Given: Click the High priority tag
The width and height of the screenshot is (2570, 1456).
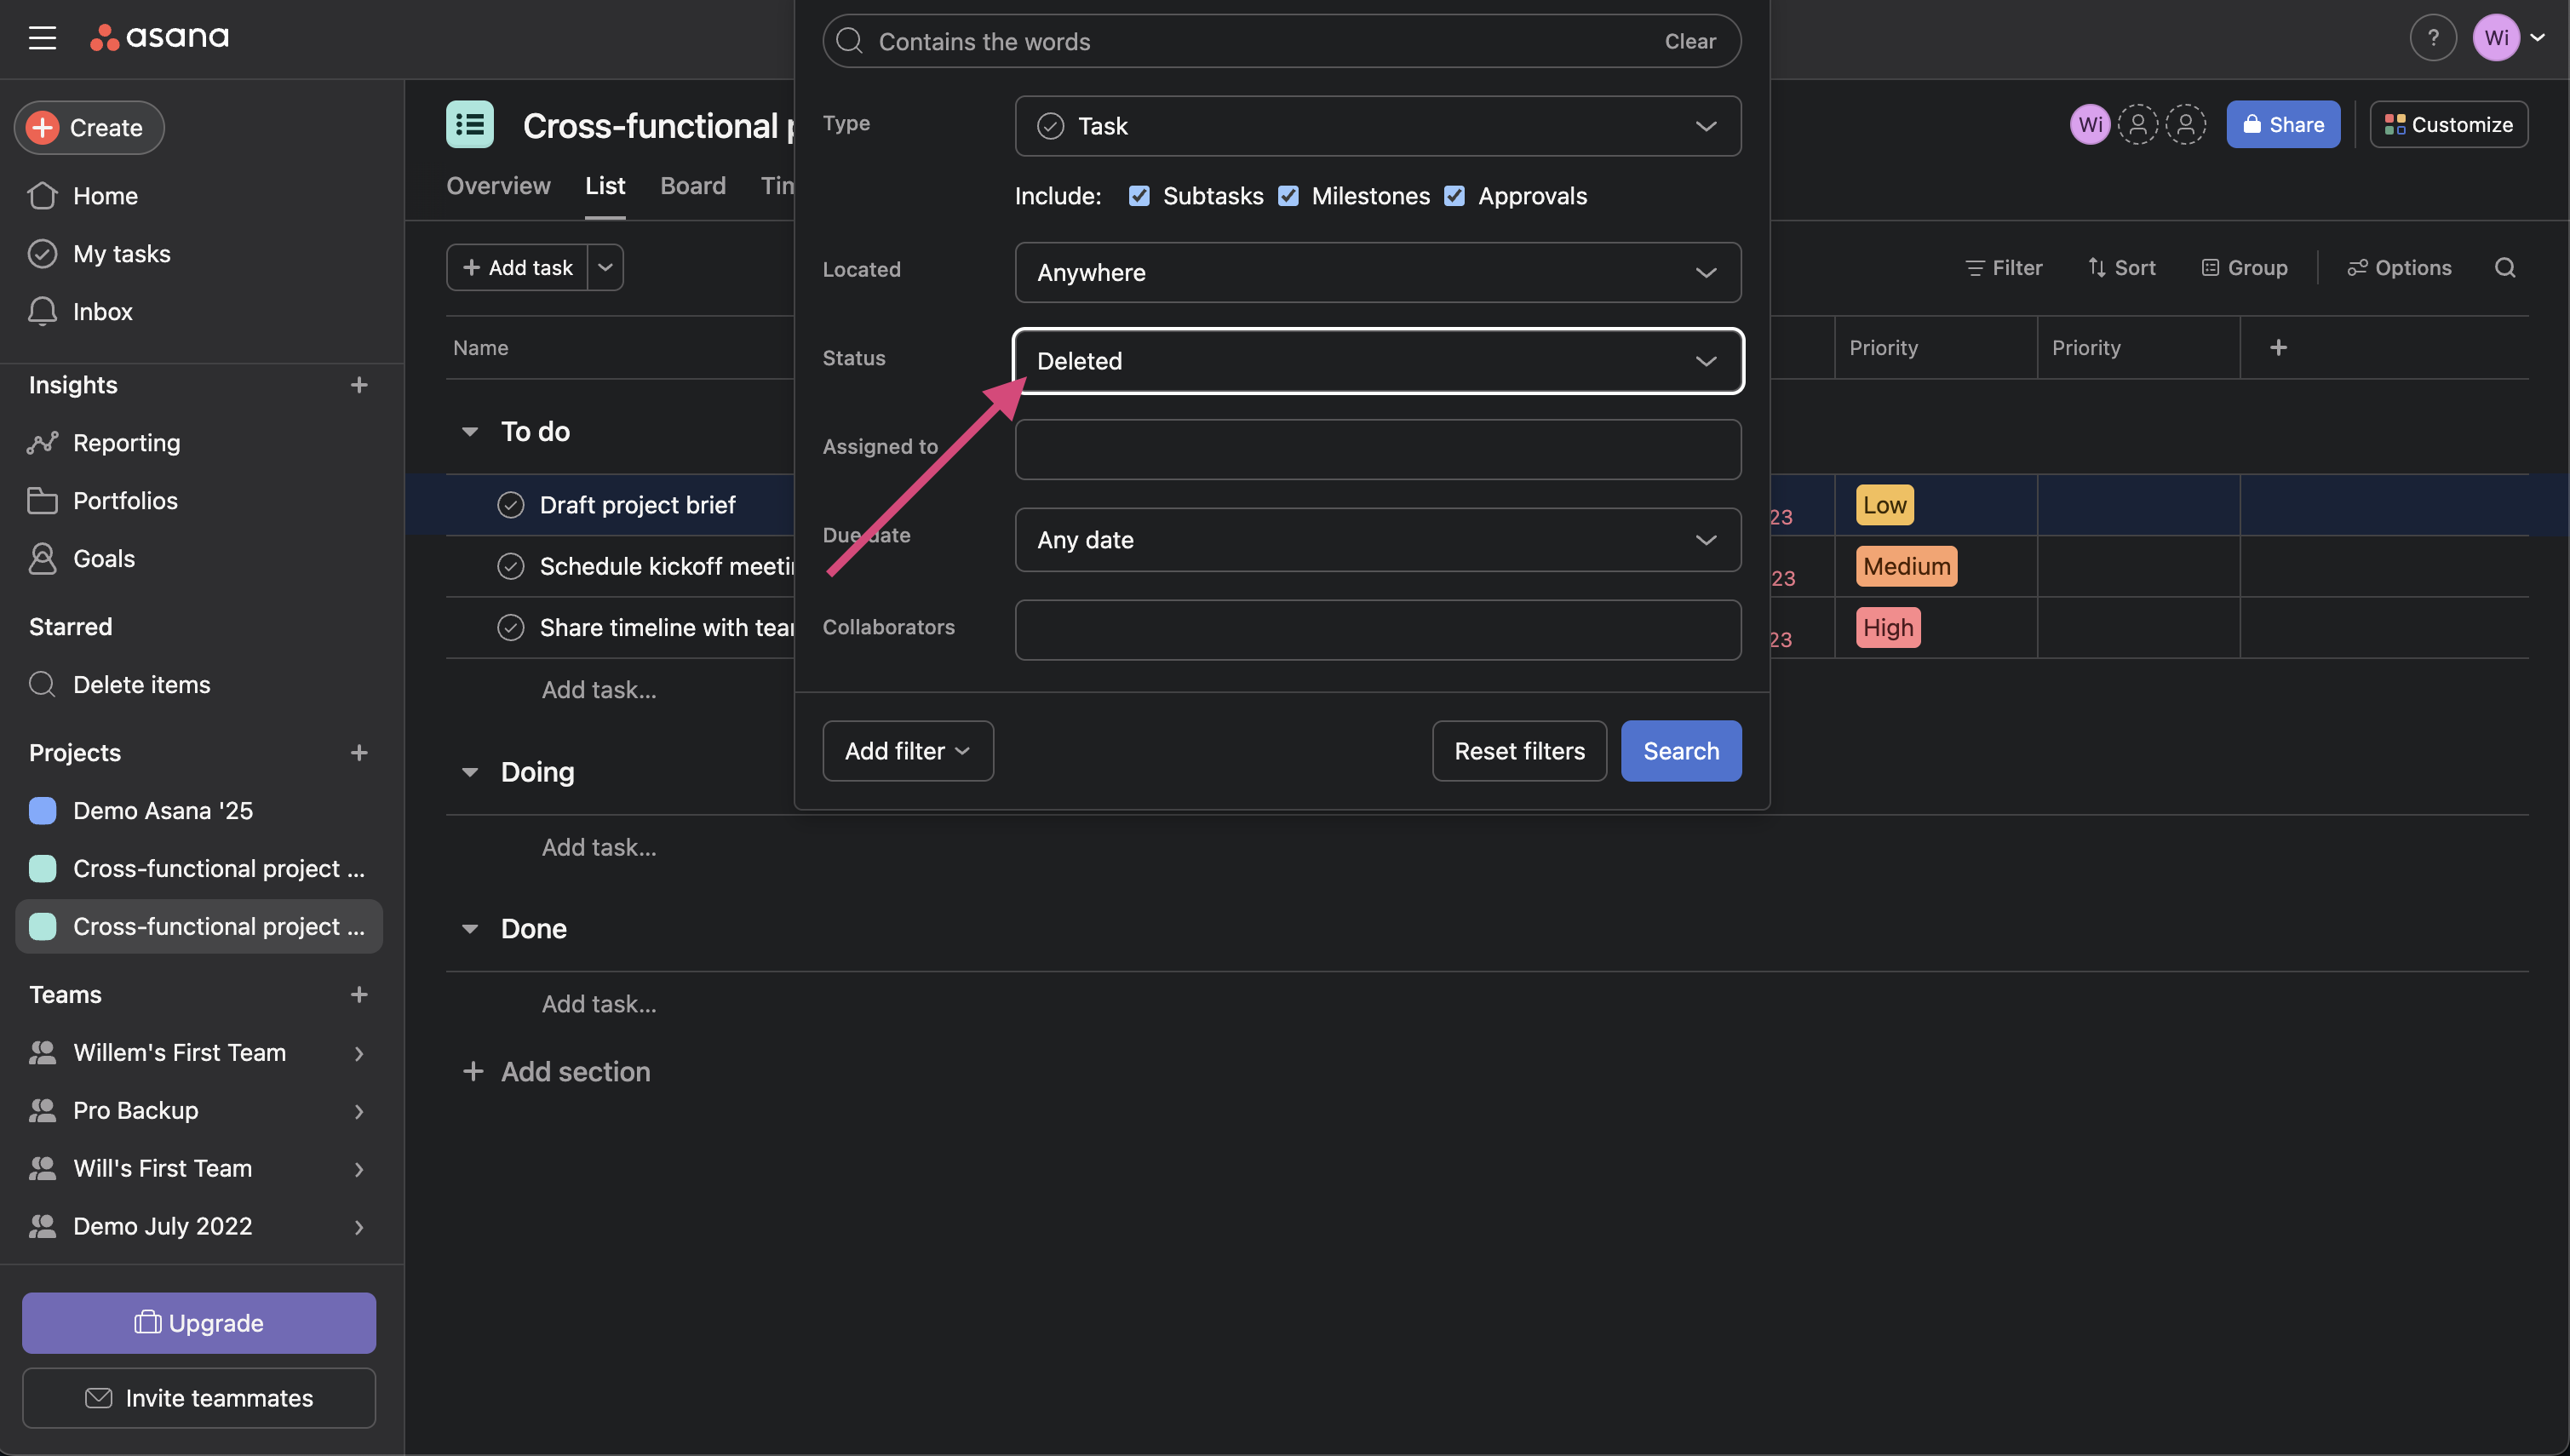Looking at the screenshot, I should coord(1887,628).
